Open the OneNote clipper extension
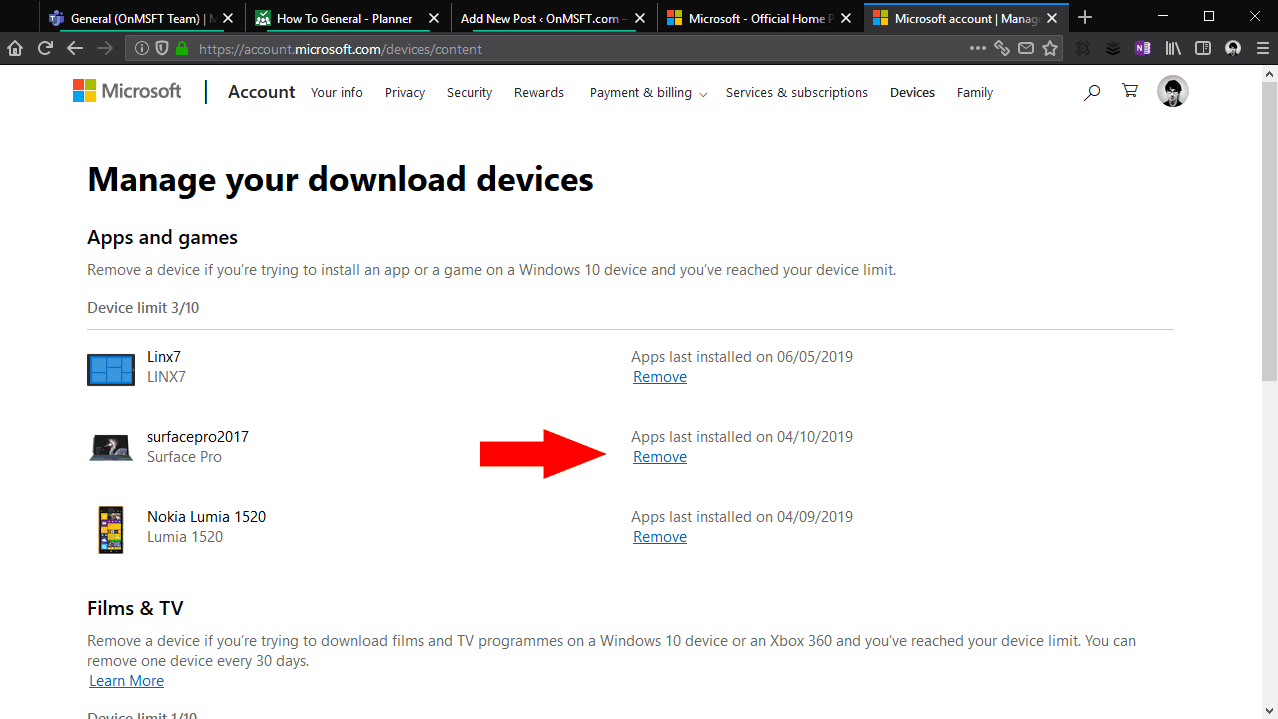This screenshot has width=1278, height=719. [1143, 48]
